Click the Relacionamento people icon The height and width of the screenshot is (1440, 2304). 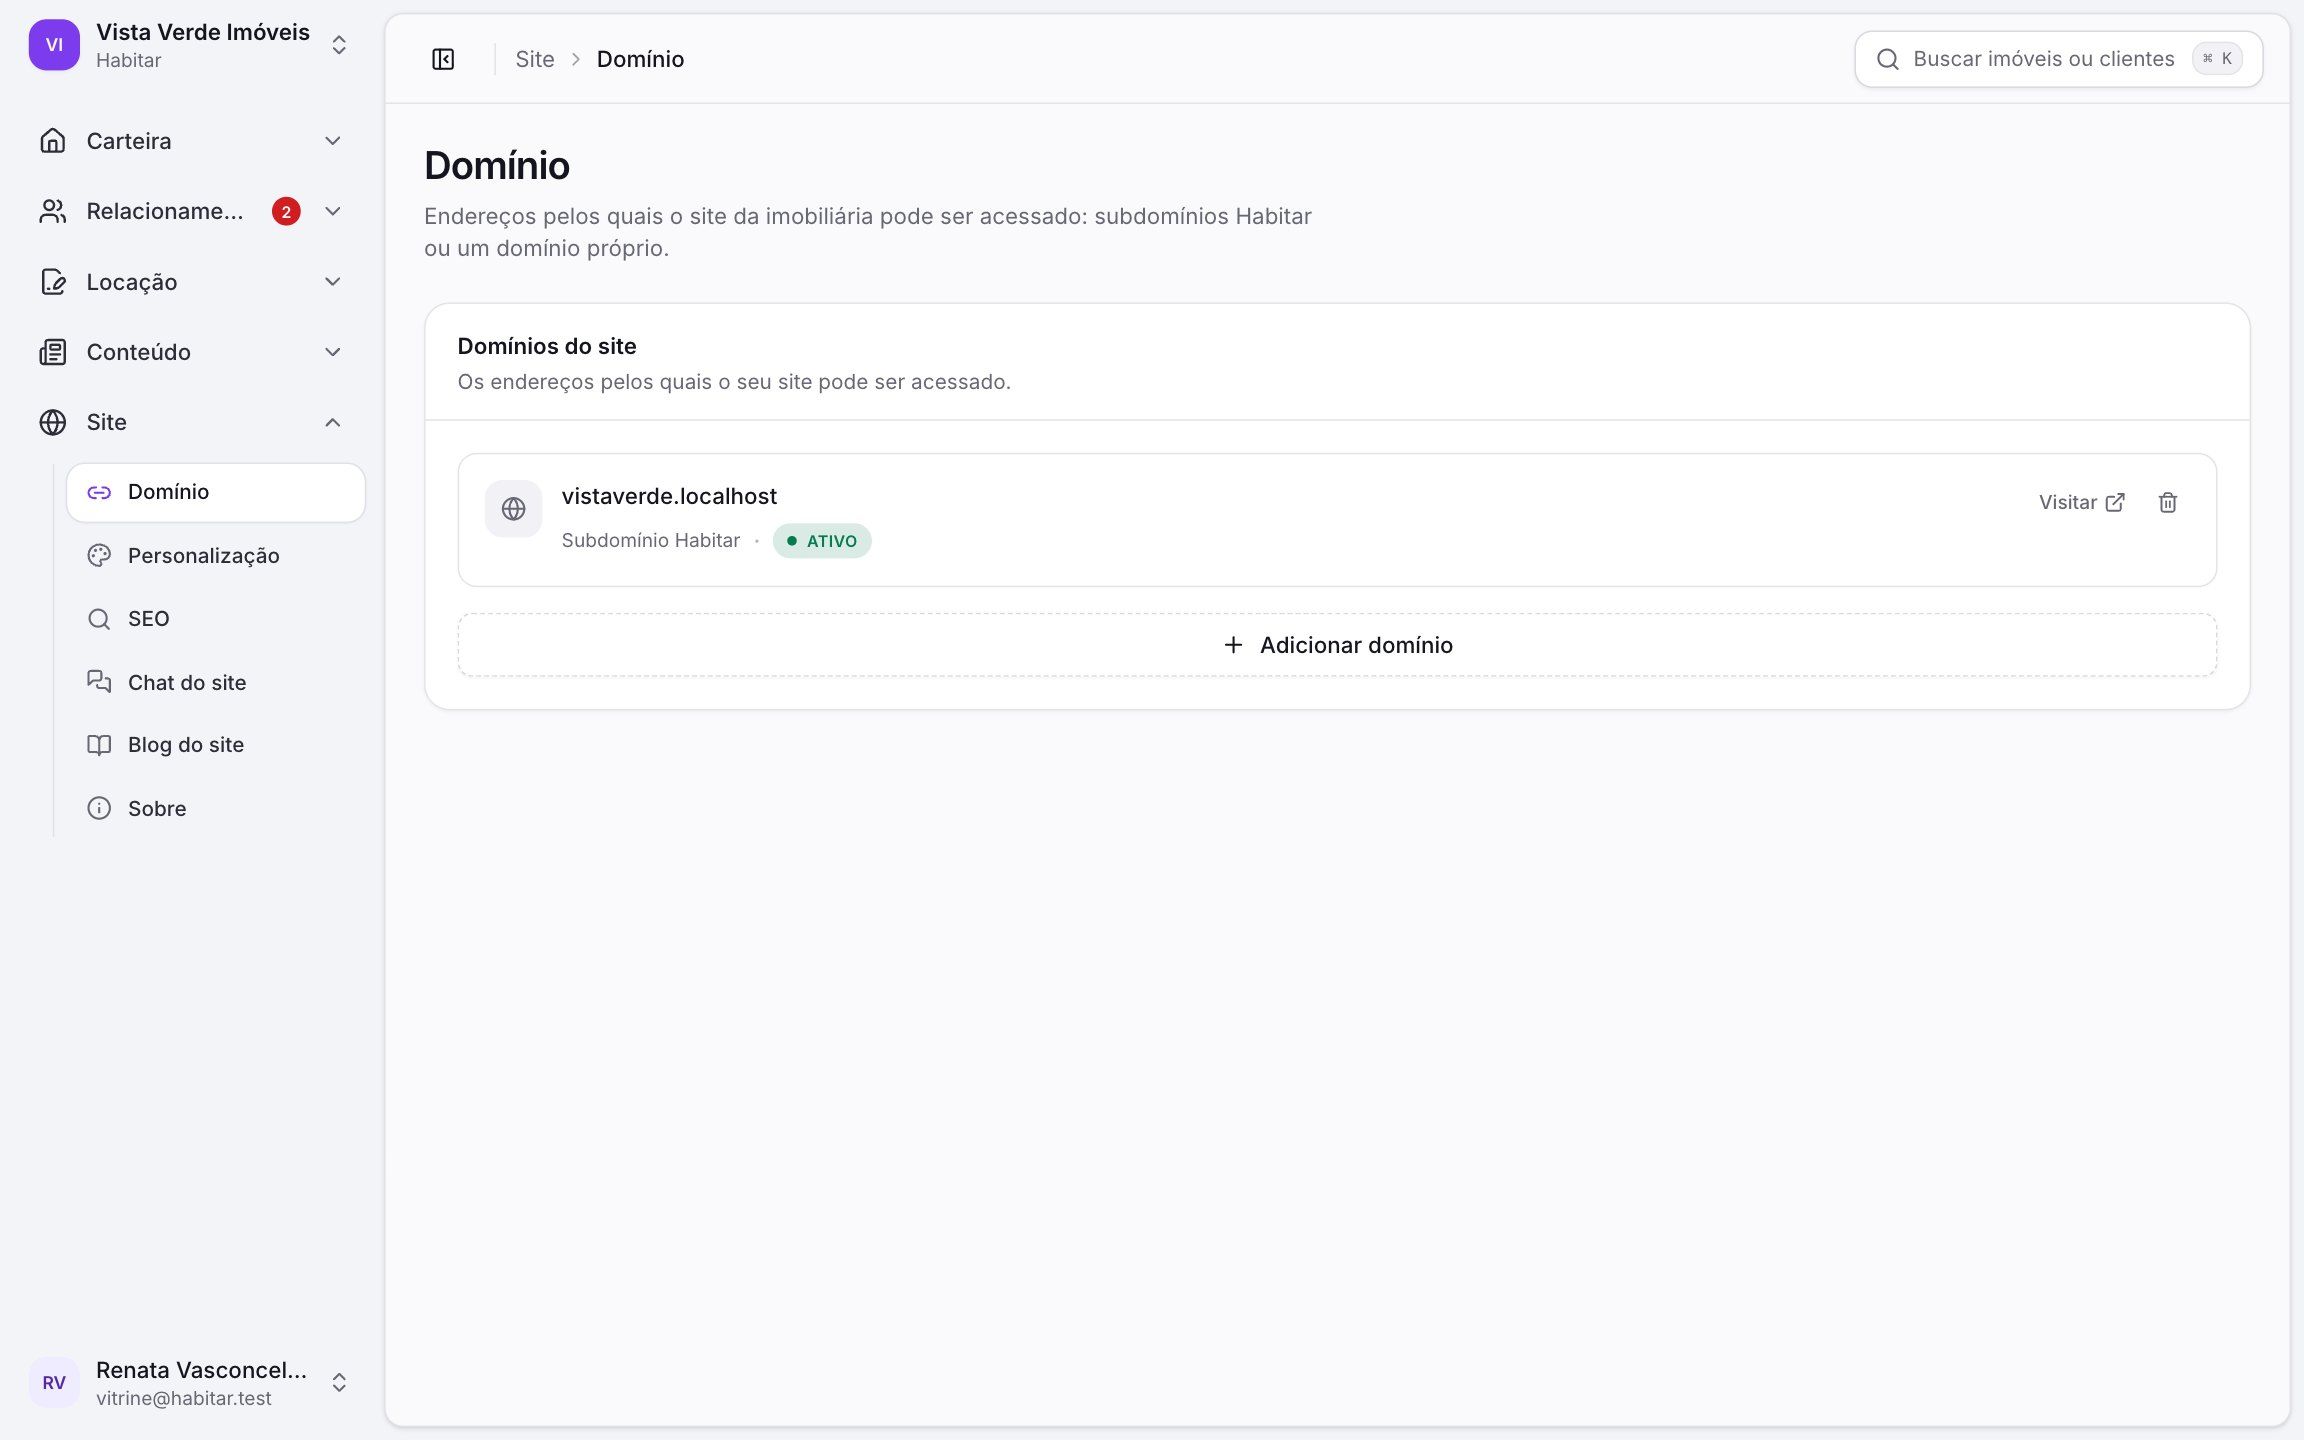(x=53, y=211)
